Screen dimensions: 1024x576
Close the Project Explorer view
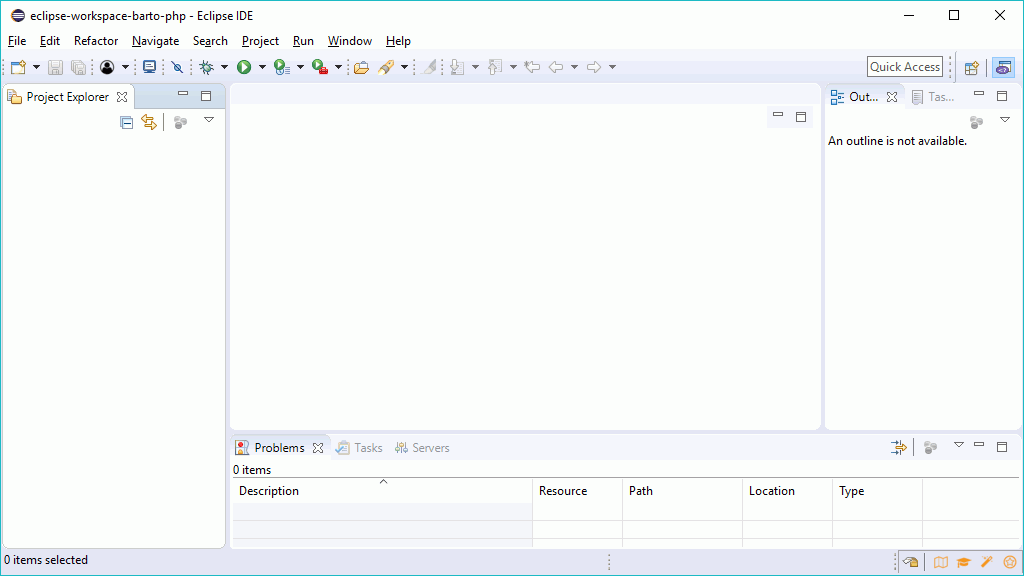[122, 97]
